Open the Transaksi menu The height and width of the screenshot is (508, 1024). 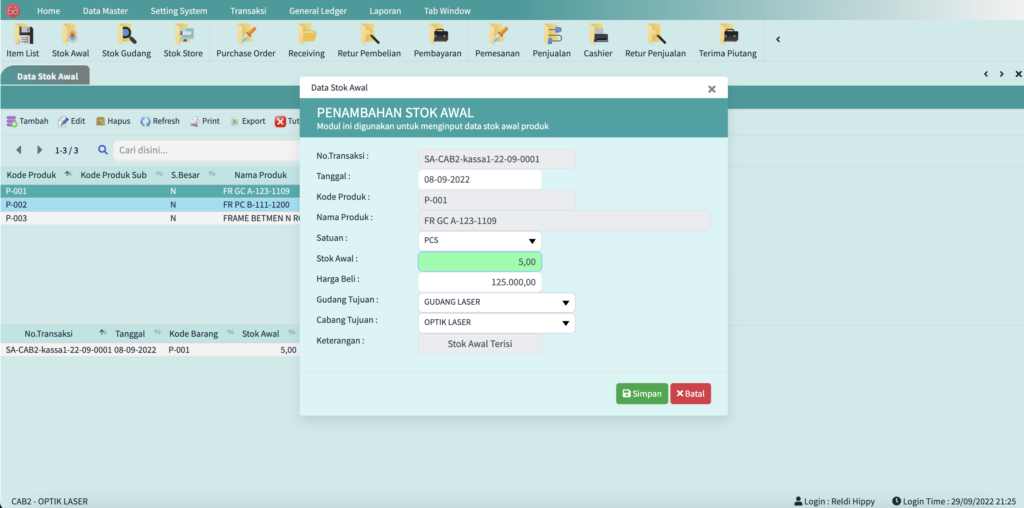tap(248, 10)
